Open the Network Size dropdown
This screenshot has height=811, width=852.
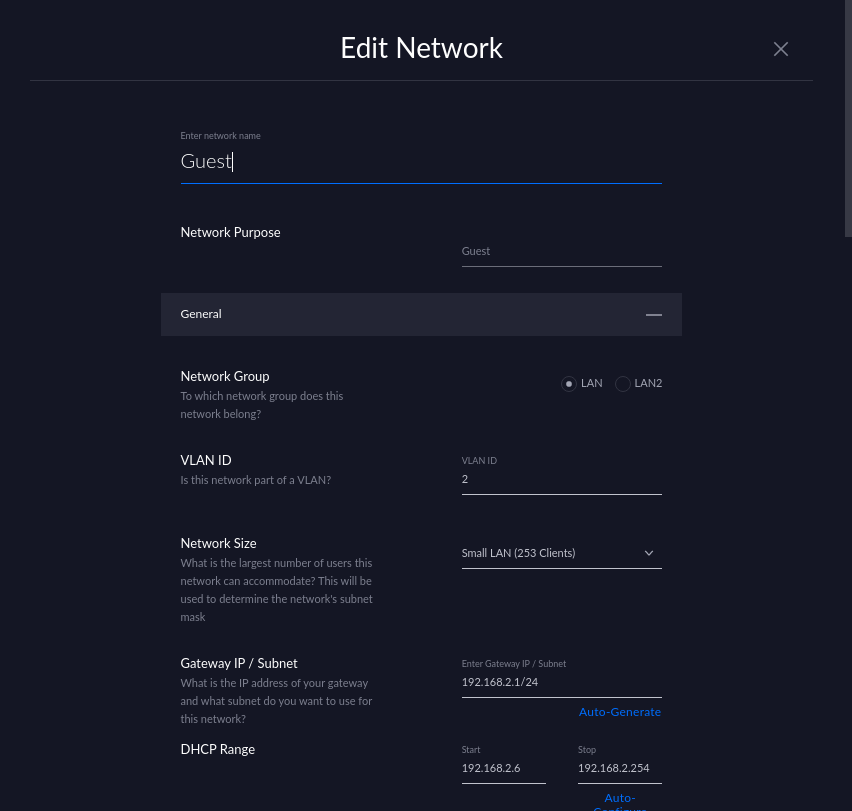560,553
